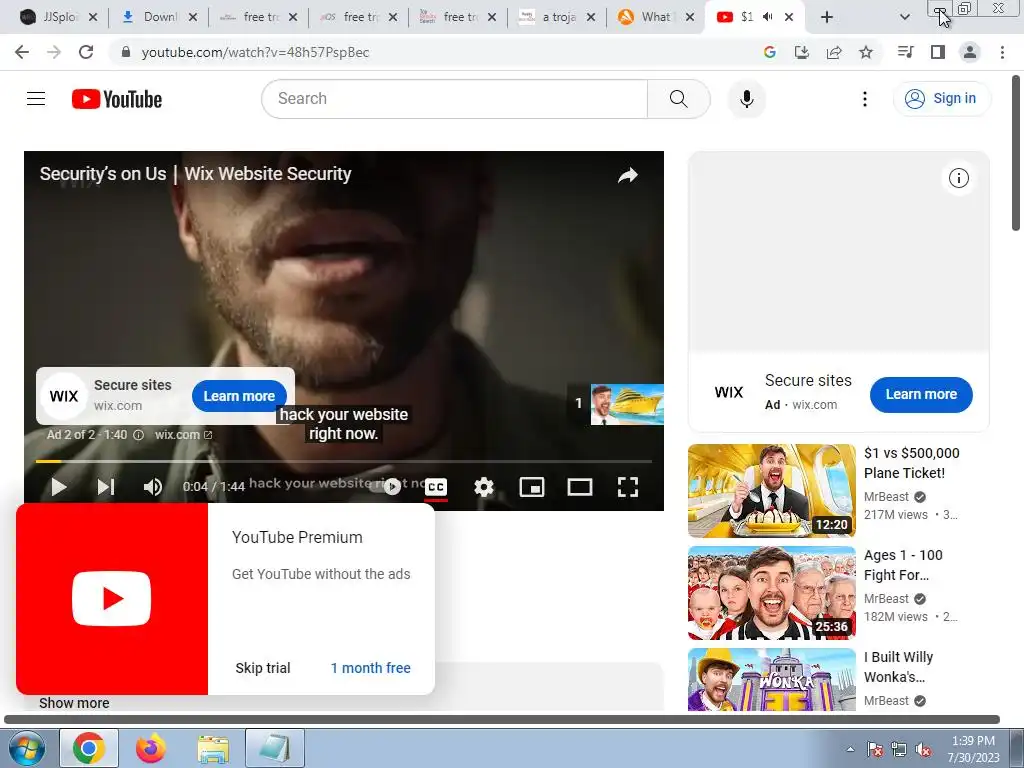Viewport: 1024px width, 768px height.
Task: Start voice search with microphone icon
Action: pos(746,99)
